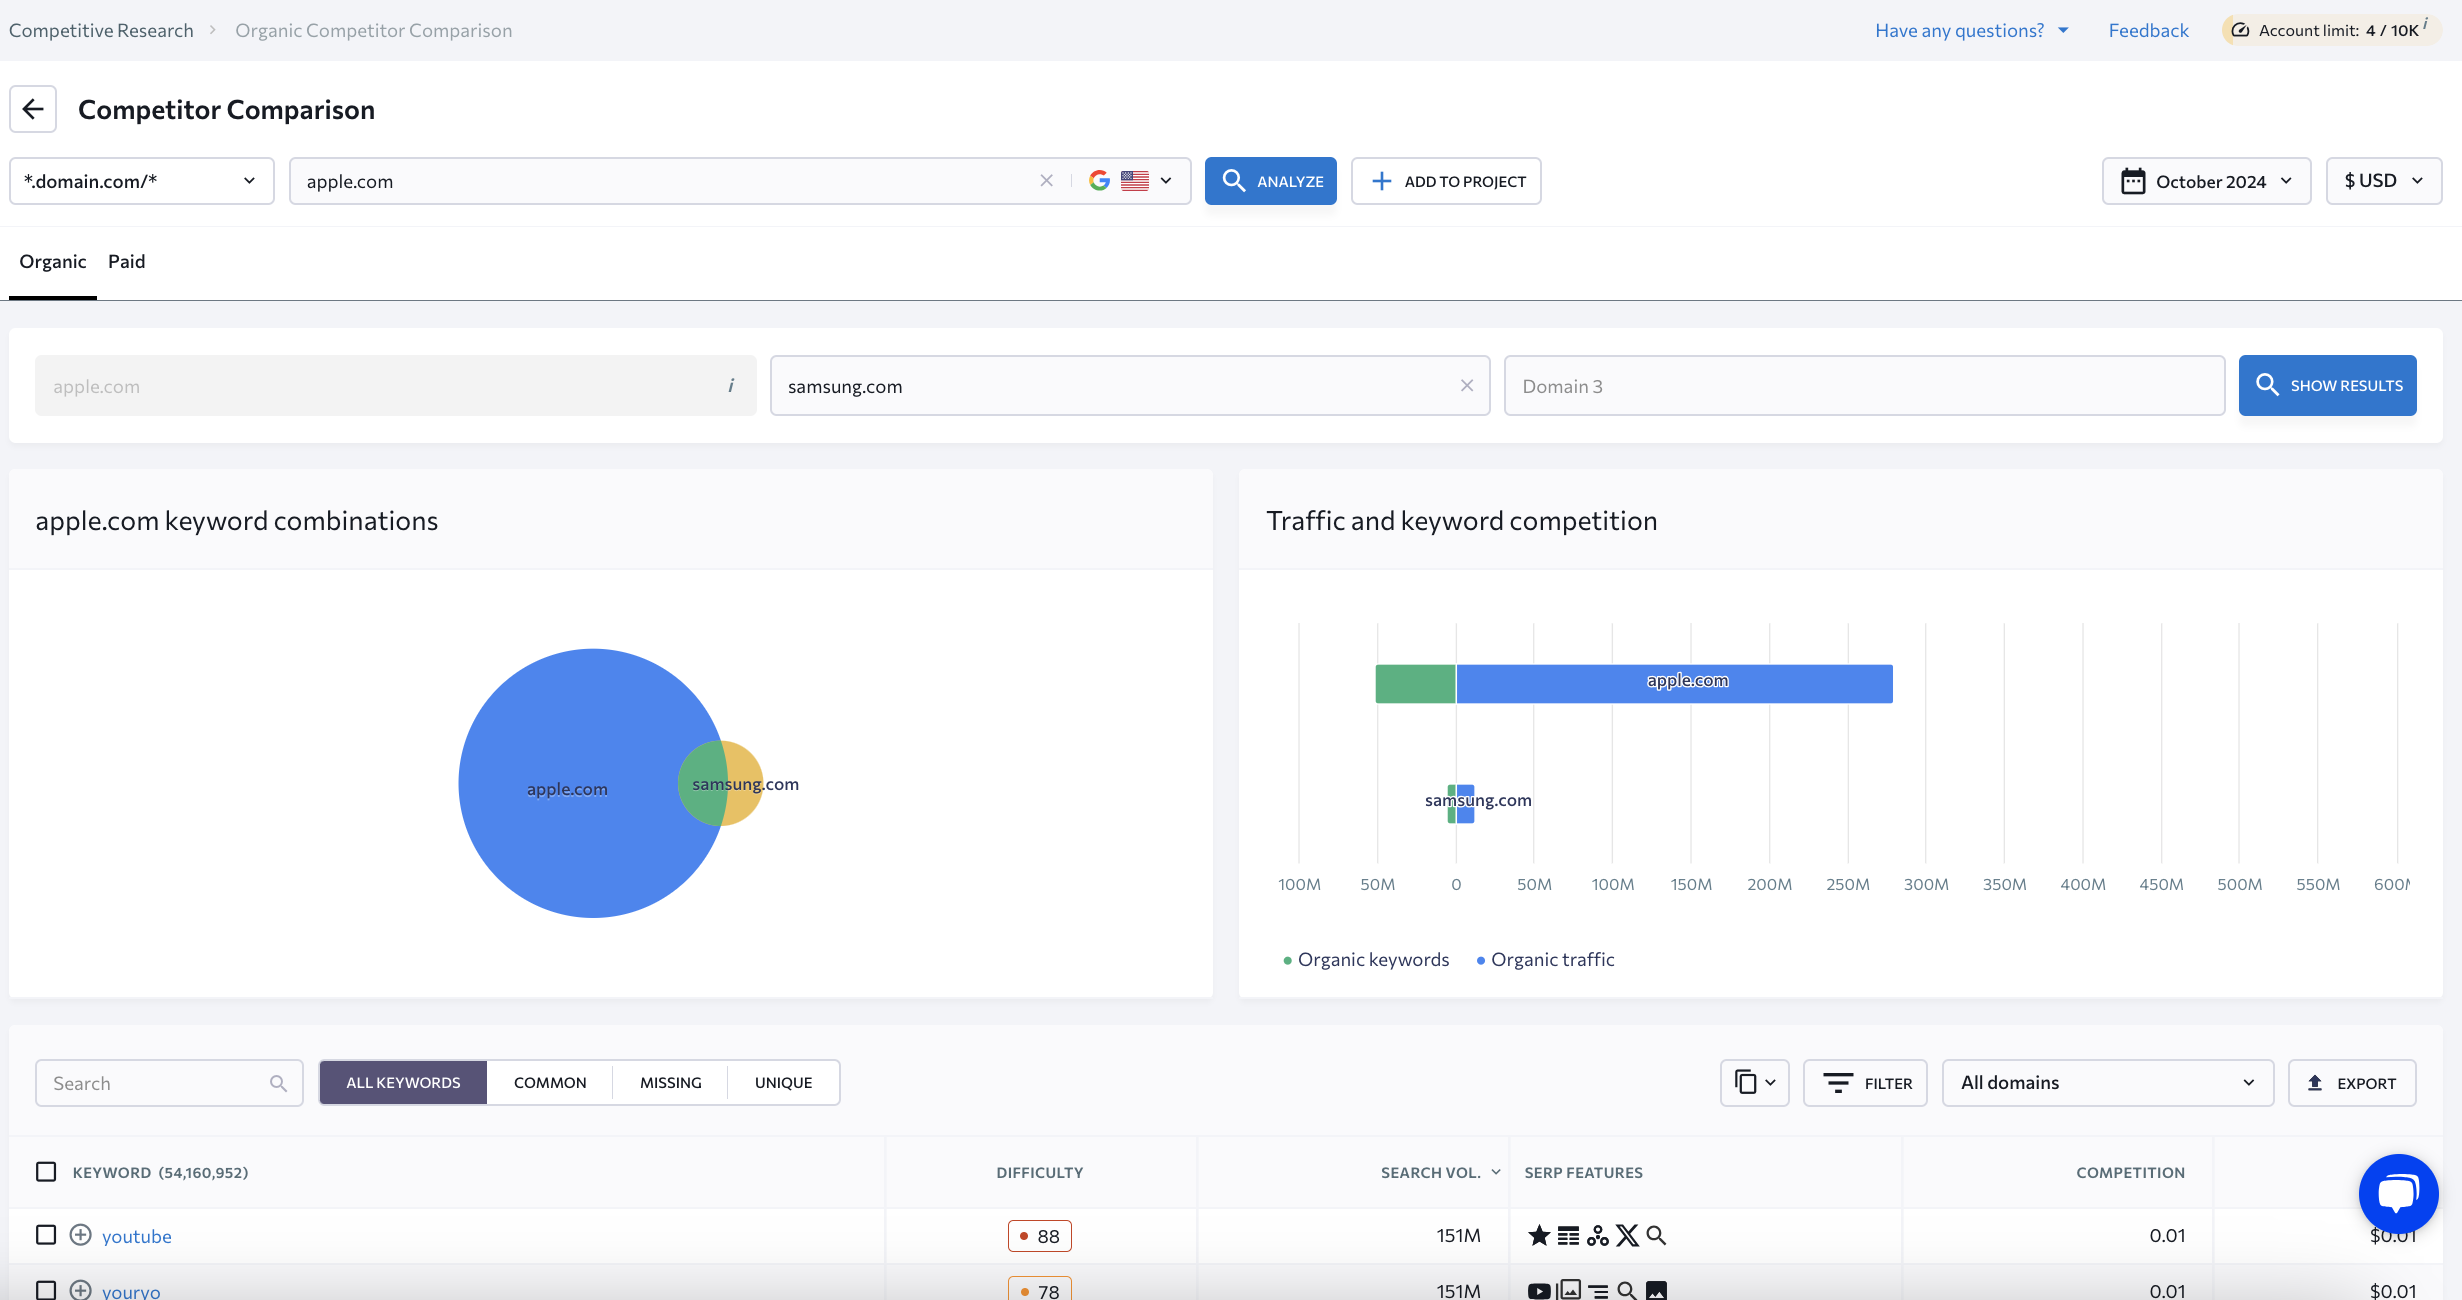Image resolution: width=2462 pixels, height=1300 pixels.
Task: Open the *.domain.com/* scope dropdown
Action: (142, 181)
